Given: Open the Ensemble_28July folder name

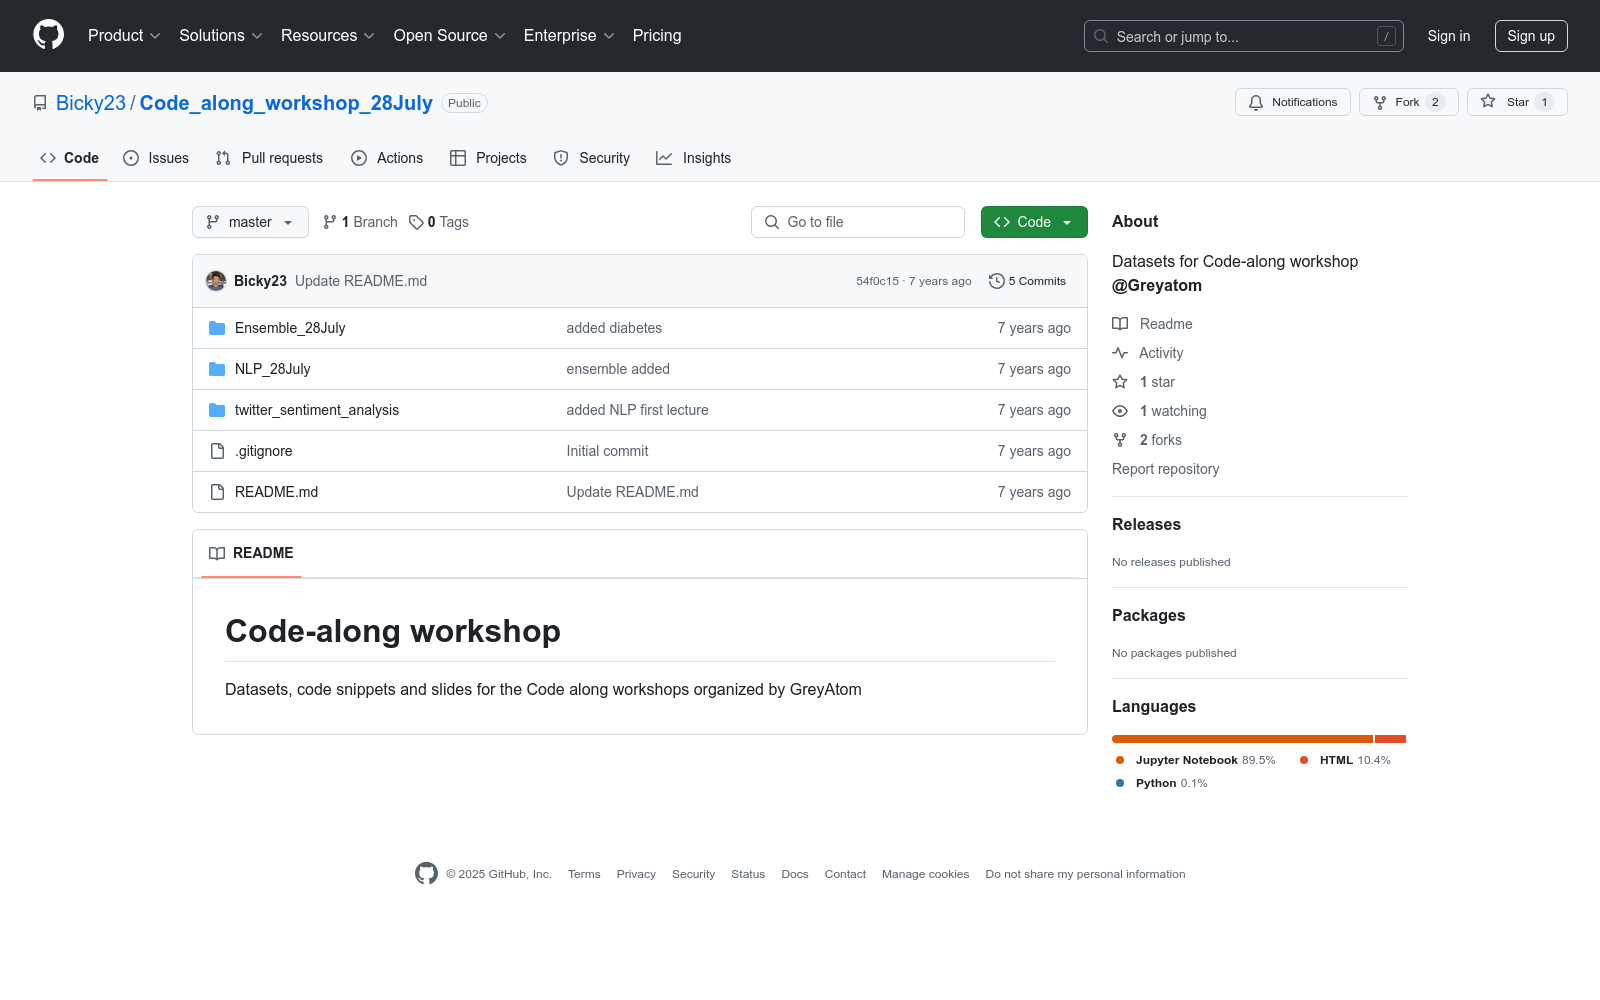Looking at the screenshot, I should tap(290, 328).
